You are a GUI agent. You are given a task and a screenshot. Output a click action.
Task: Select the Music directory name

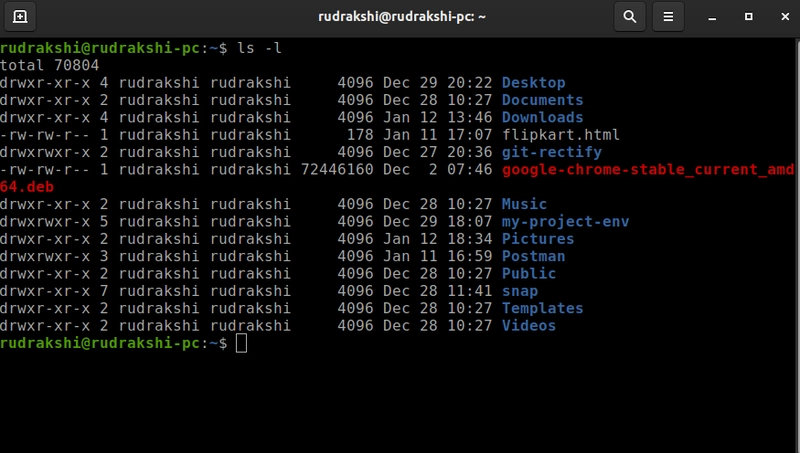point(524,204)
